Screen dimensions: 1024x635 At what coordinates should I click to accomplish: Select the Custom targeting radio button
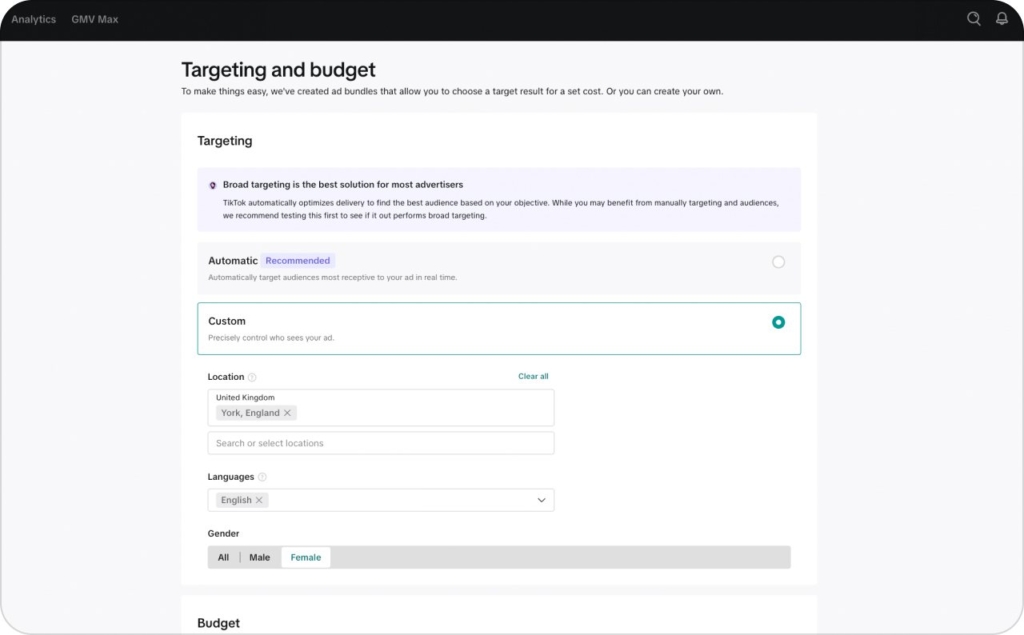(x=778, y=322)
